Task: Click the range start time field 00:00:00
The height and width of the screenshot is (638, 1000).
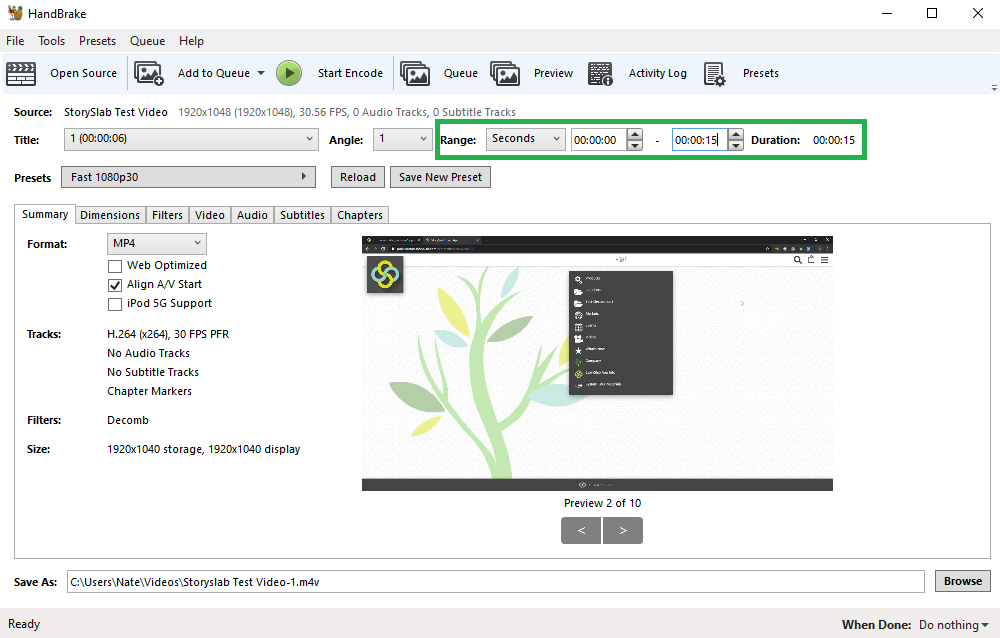Action: click(x=599, y=140)
